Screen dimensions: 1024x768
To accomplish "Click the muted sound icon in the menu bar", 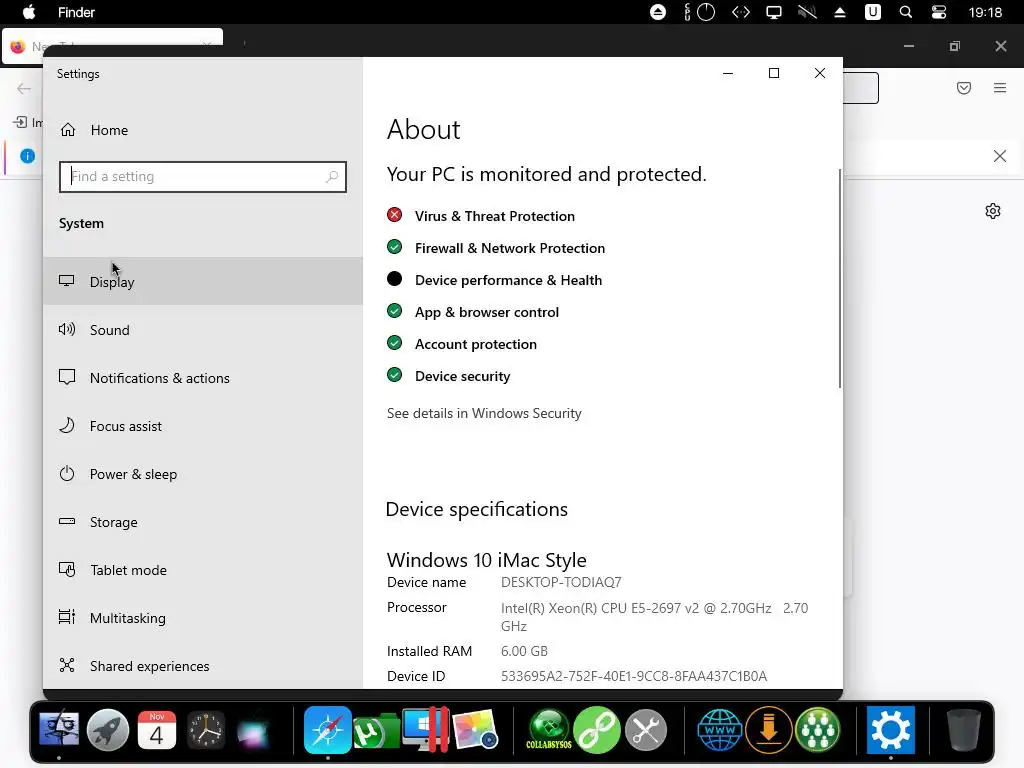I will (807, 12).
